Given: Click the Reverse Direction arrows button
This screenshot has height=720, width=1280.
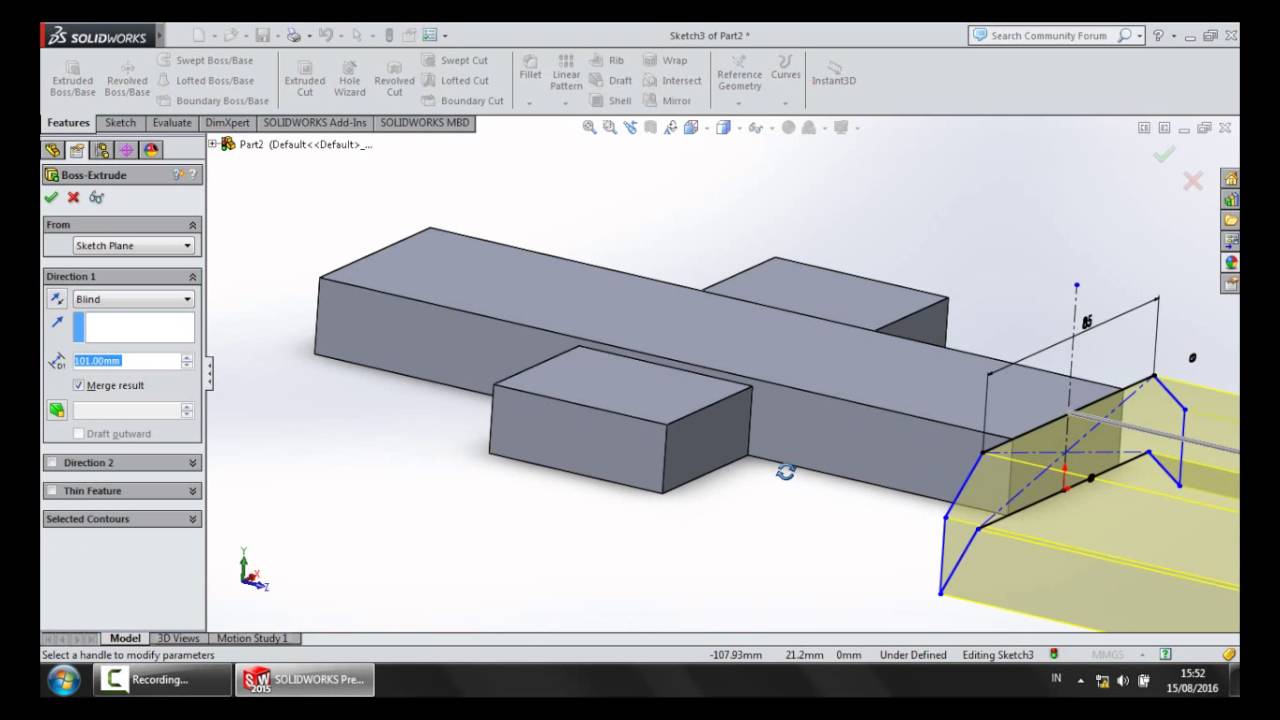Looking at the screenshot, I should click(57, 299).
